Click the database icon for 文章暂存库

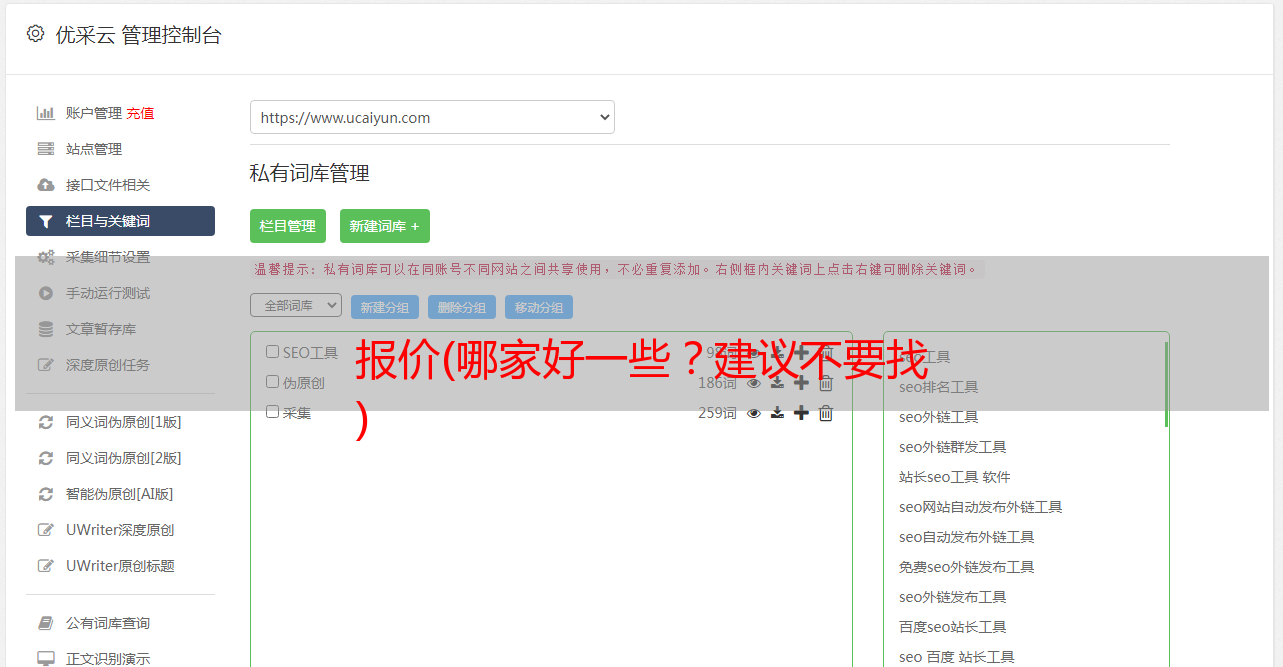(45, 329)
